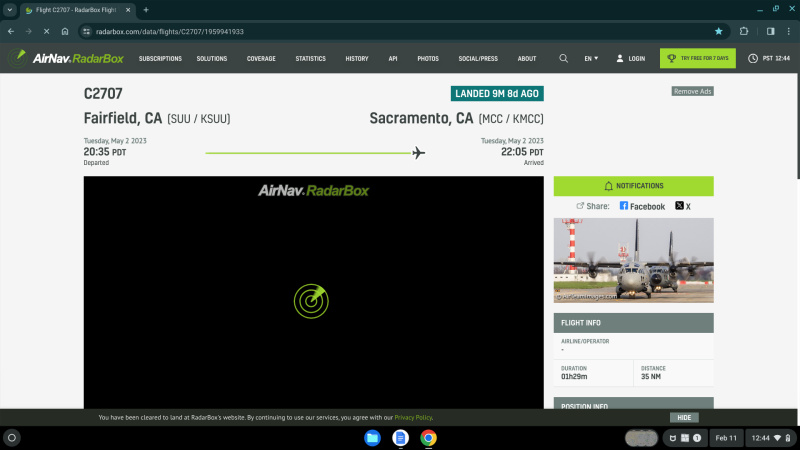Open the tab search dropdown arrow
The height and width of the screenshot is (450, 800).
(10, 10)
